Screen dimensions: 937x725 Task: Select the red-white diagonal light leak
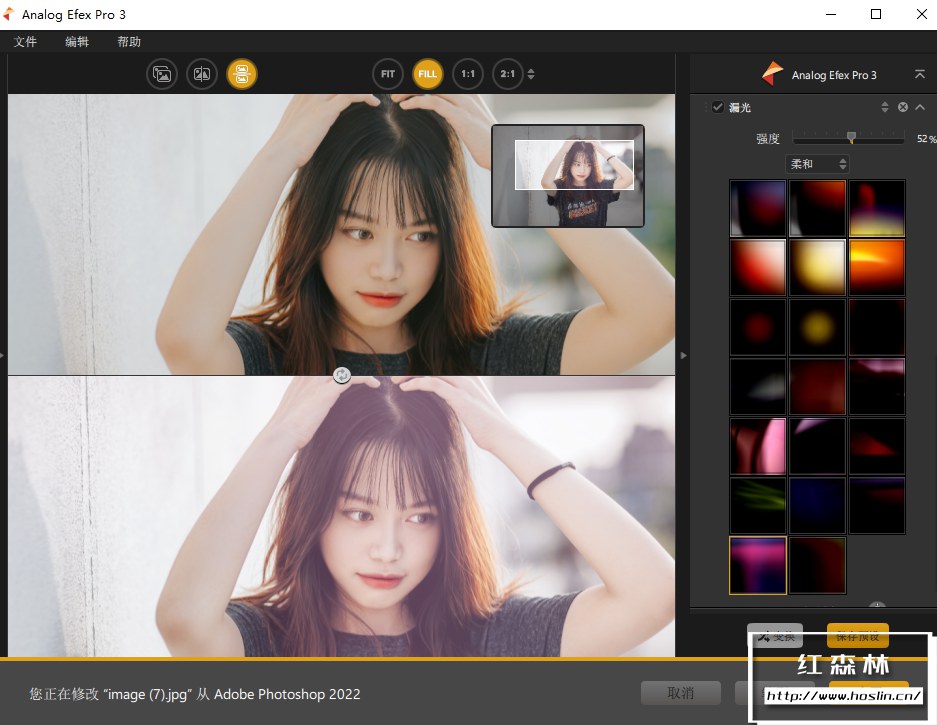[758, 268]
